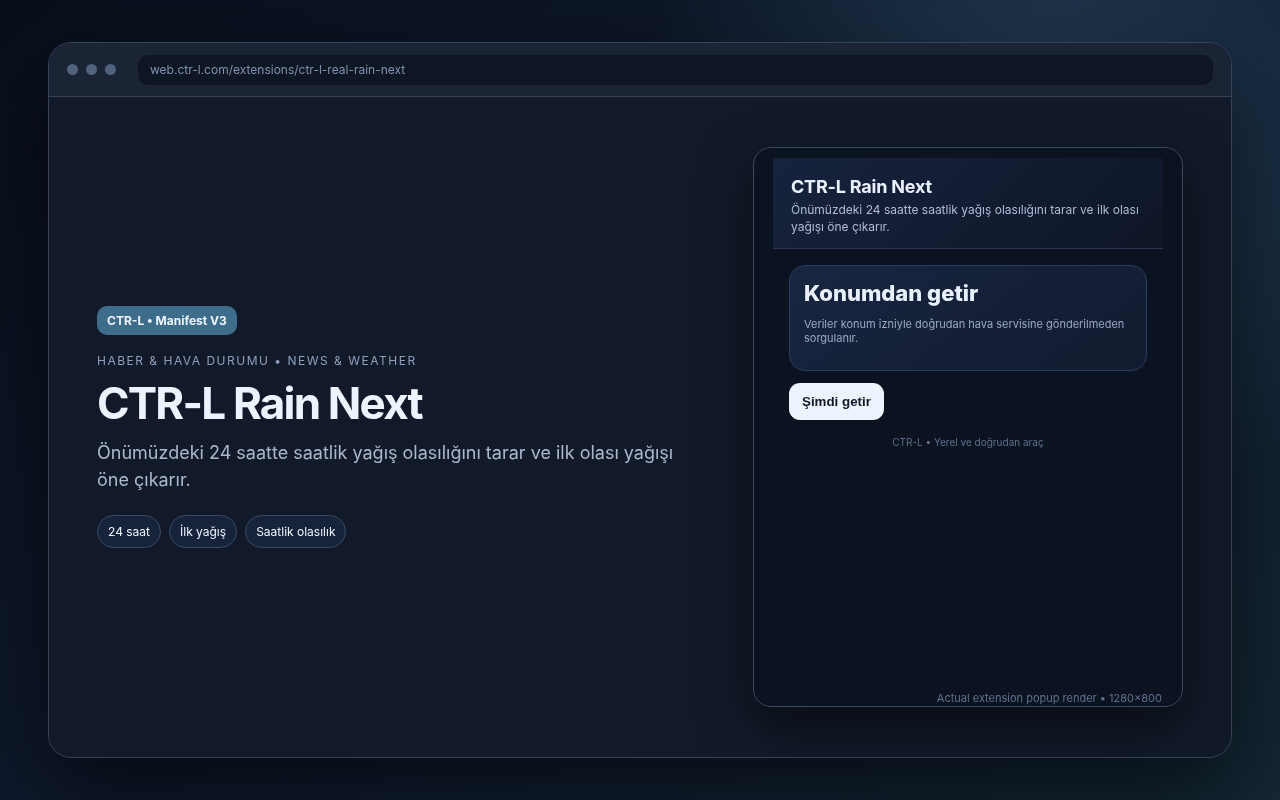Select the 24 saat chip
Image resolution: width=1280 pixels, height=800 pixels.
point(129,531)
